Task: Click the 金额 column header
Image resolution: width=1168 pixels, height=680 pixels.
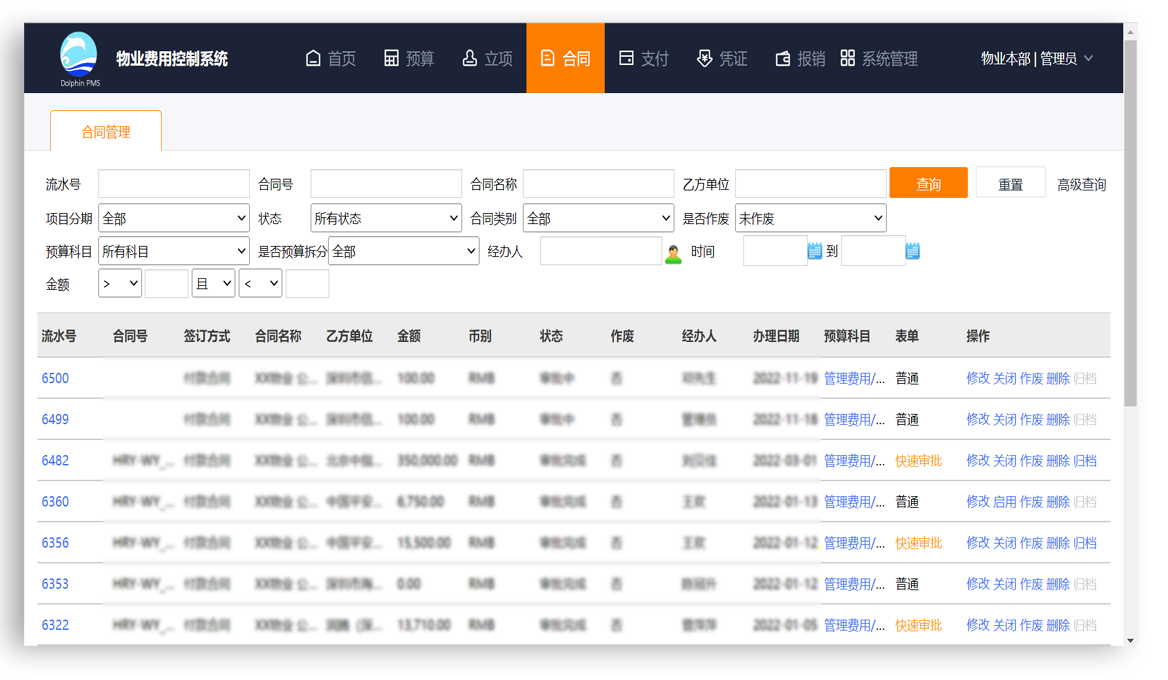Action: pyautogui.click(x=409, y=336)
